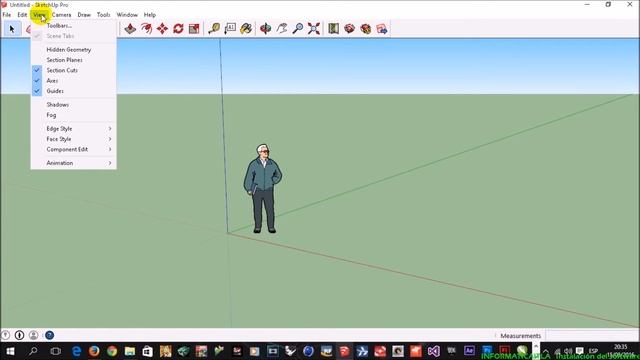
Task: Open the 3D Warehouse icon
Action: 349,29
